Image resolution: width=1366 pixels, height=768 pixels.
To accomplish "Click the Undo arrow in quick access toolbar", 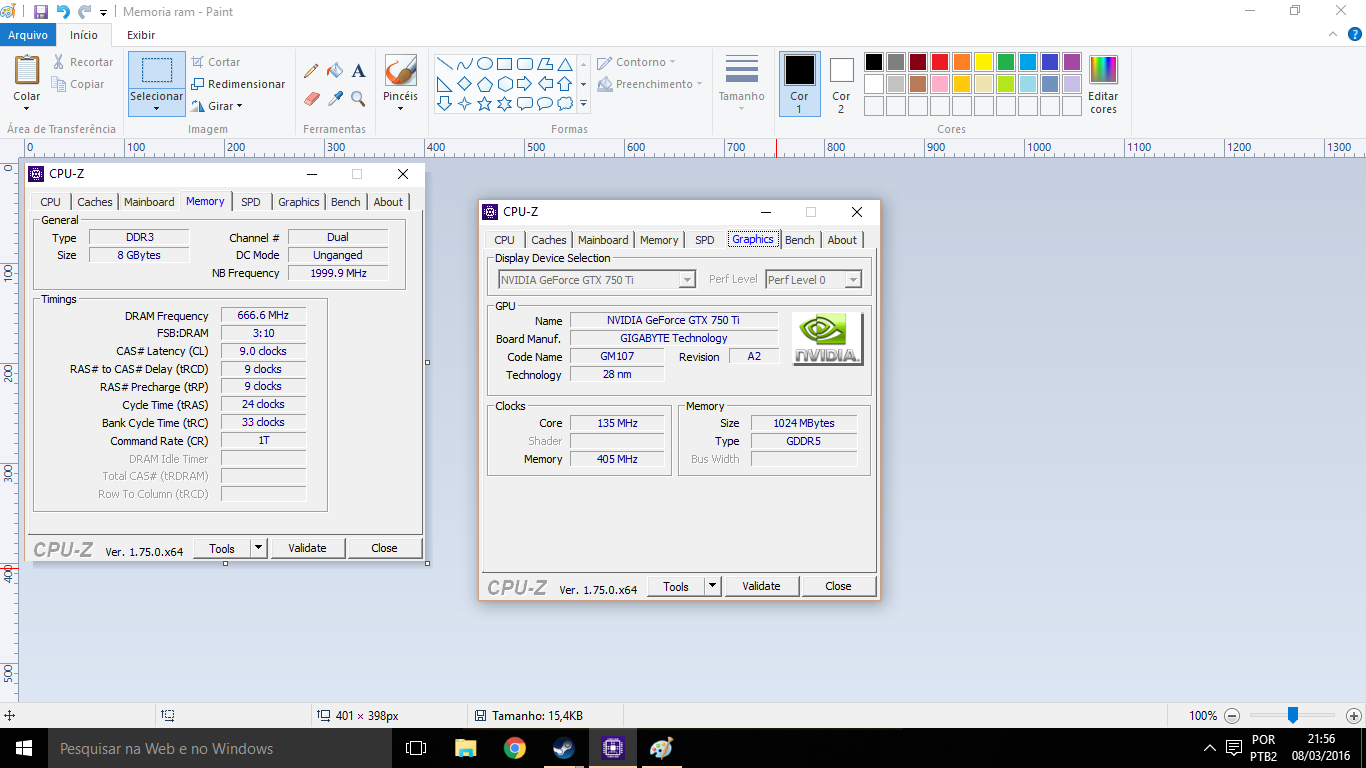I will coord(63,11).
